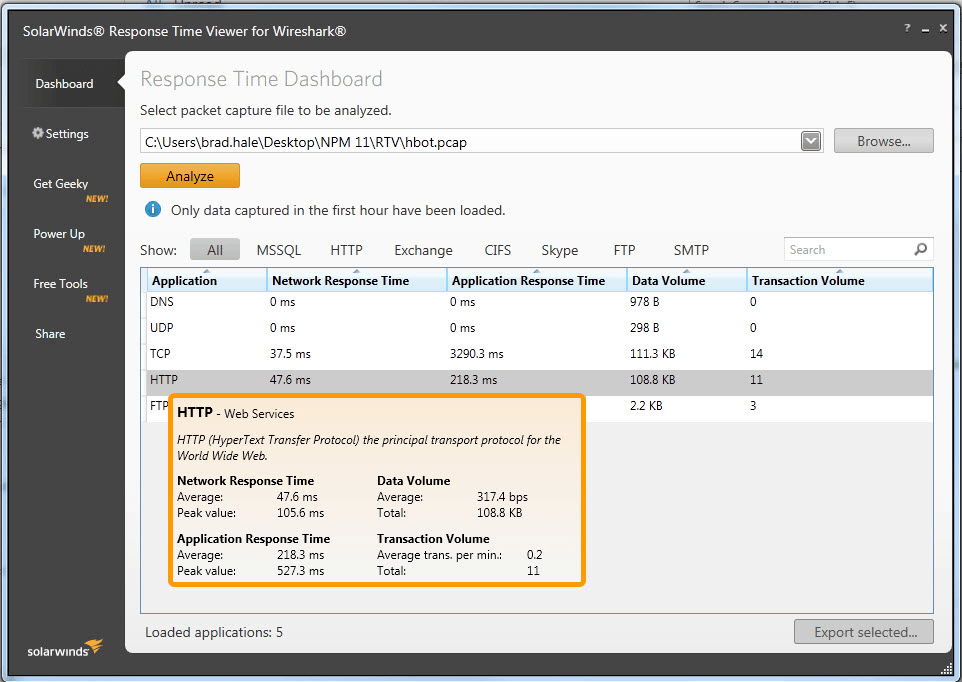Sort by Network Response Time column
This screenshot has width=962, height=682.
[x=357, y=280]
